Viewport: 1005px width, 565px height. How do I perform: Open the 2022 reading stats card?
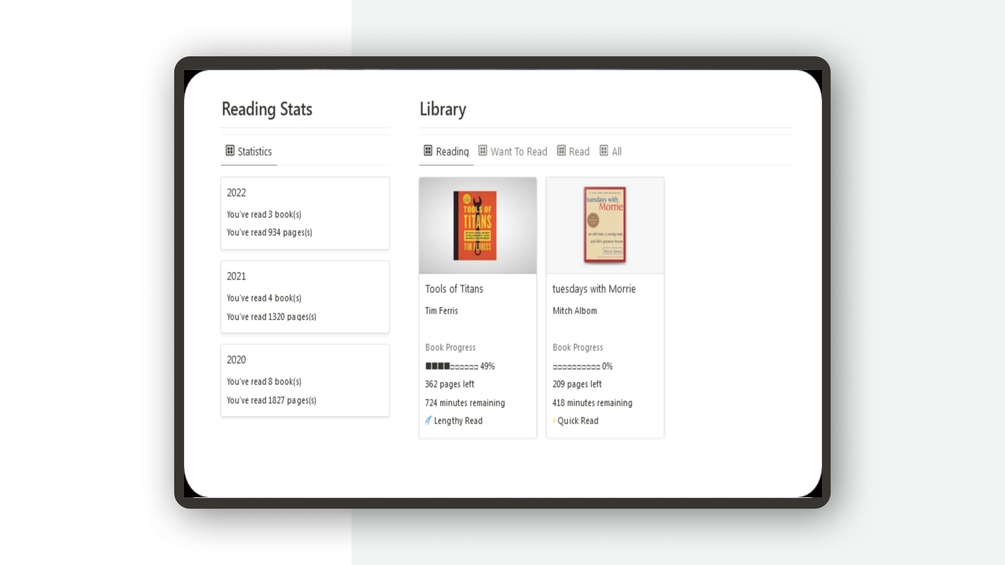(x=305, y=213)
